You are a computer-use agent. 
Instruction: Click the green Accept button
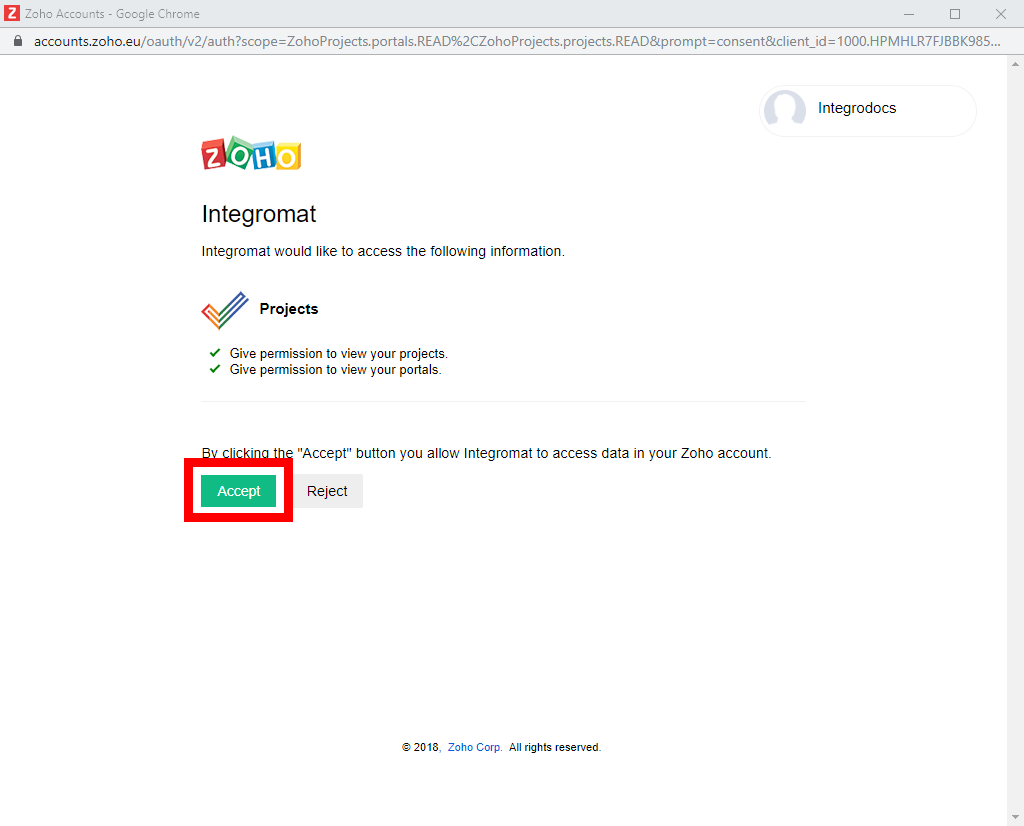pos(238,491)
